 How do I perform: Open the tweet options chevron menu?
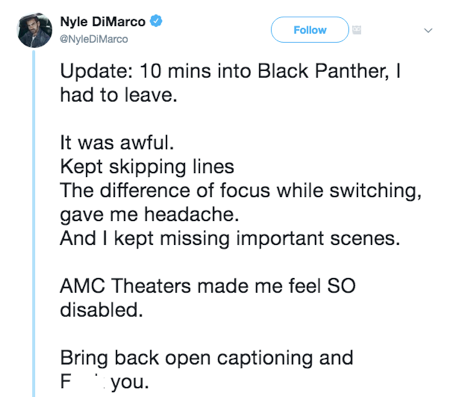coord(428,30)
